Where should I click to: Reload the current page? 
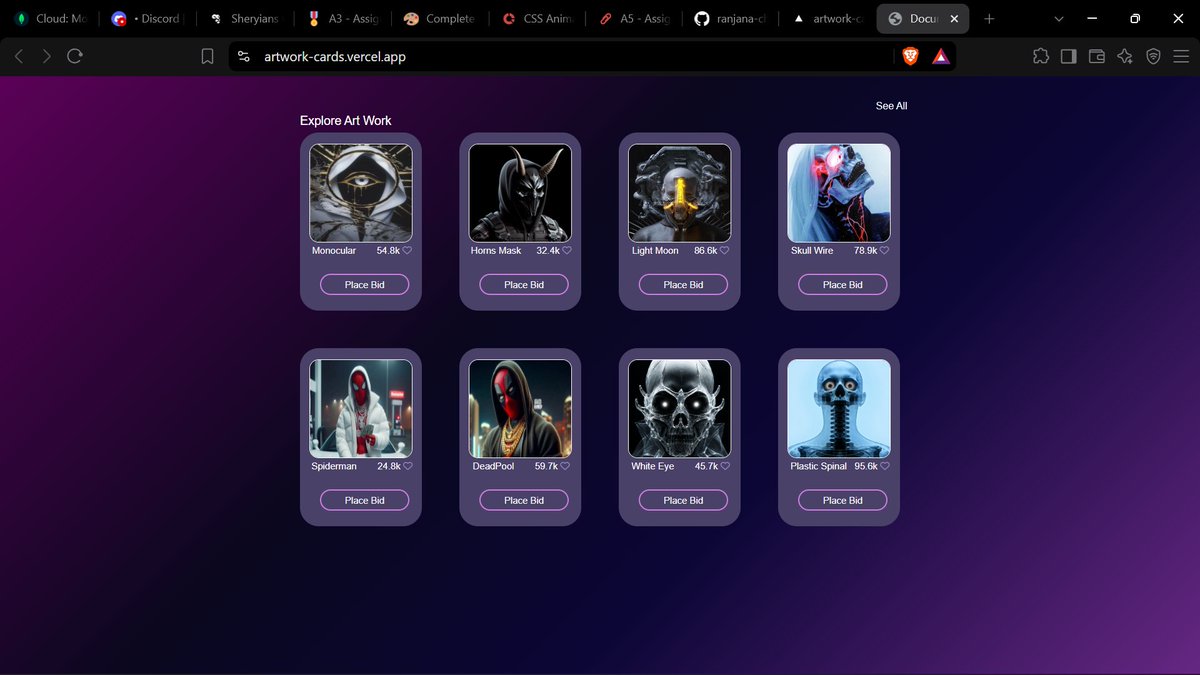tap(75, 57)
